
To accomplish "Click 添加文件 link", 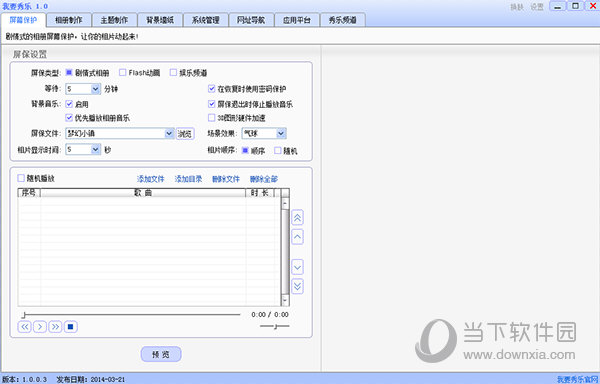I will (150, 179).
